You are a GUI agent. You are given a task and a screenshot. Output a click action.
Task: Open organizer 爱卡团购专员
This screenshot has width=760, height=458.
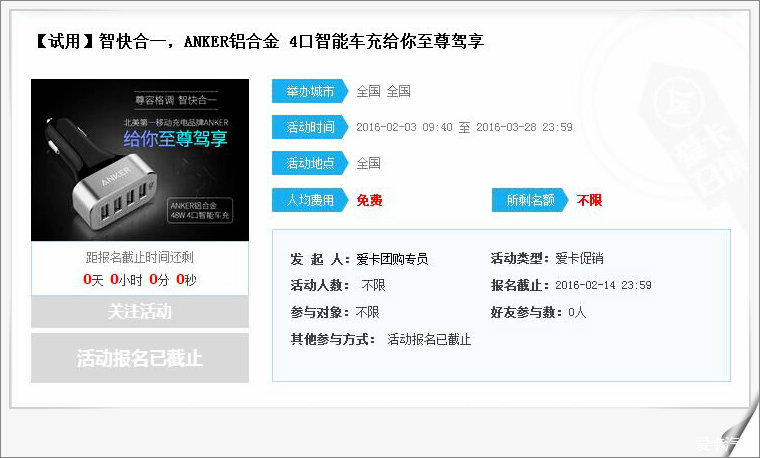tap(392, 259)
